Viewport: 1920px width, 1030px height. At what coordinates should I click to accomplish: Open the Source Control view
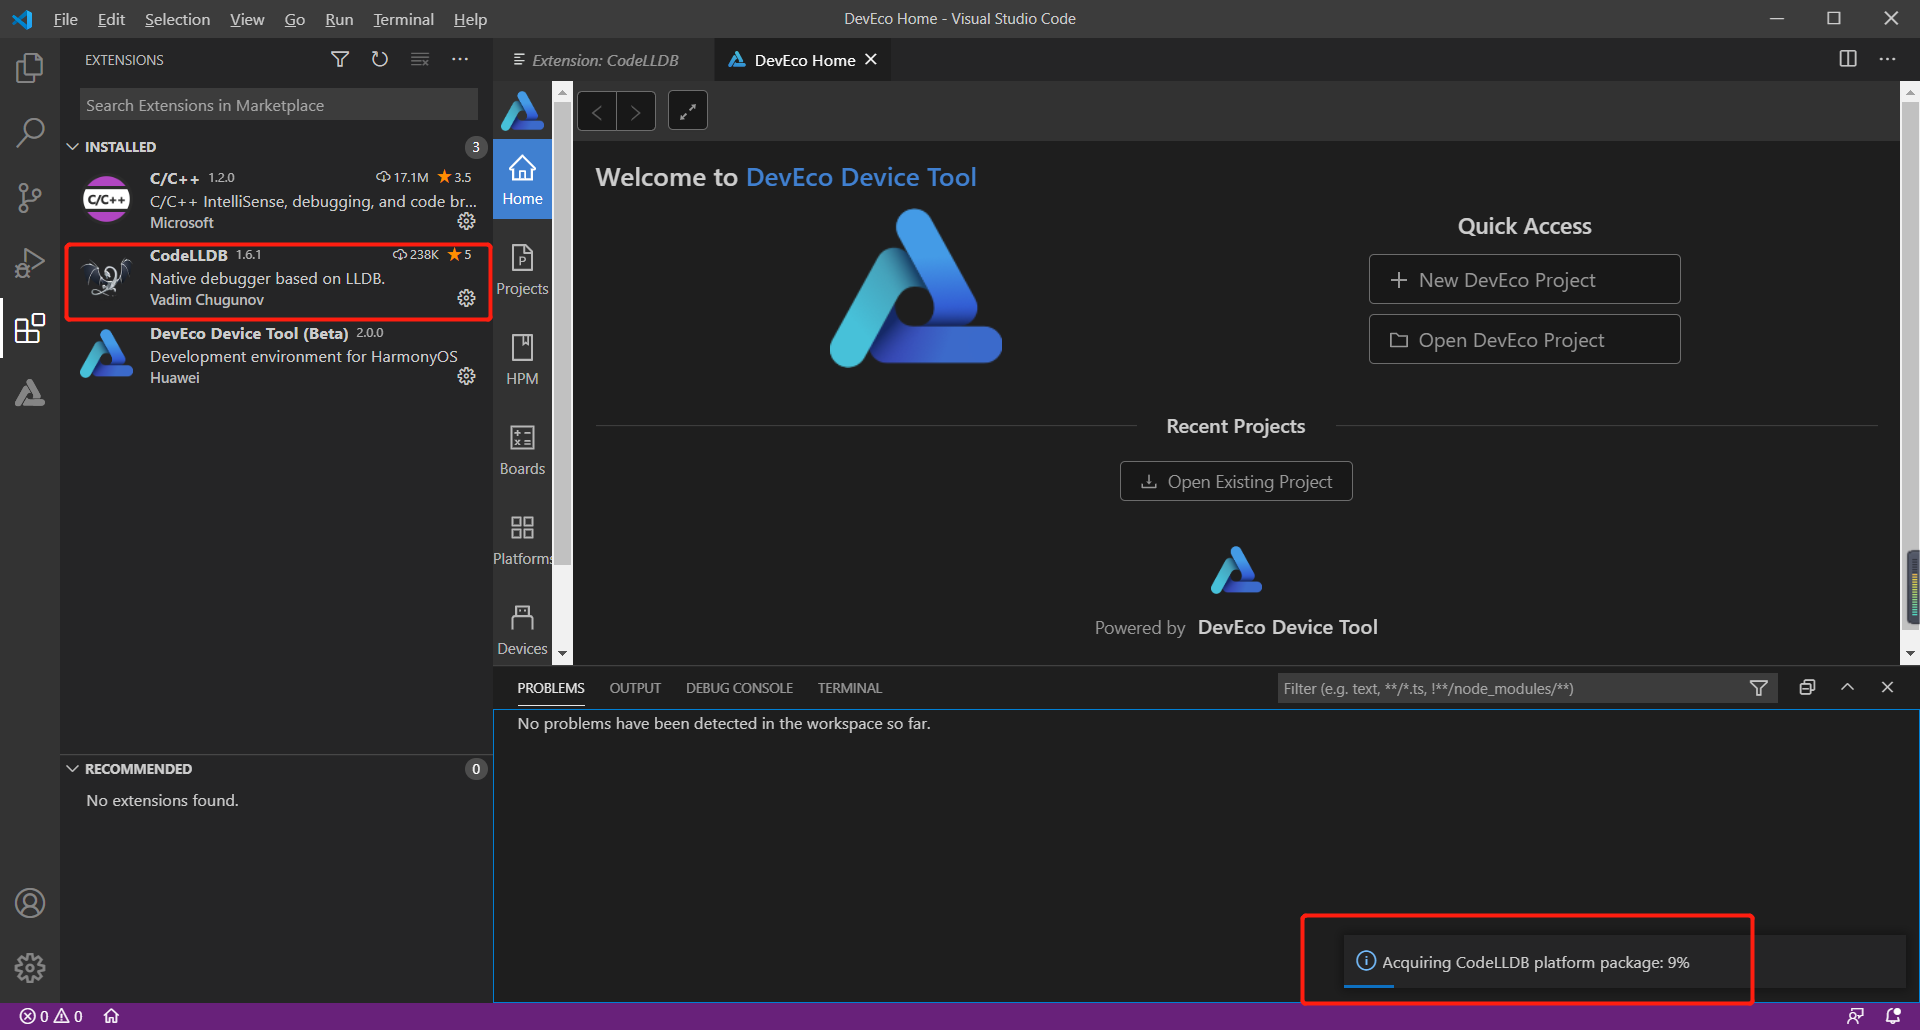30,198
